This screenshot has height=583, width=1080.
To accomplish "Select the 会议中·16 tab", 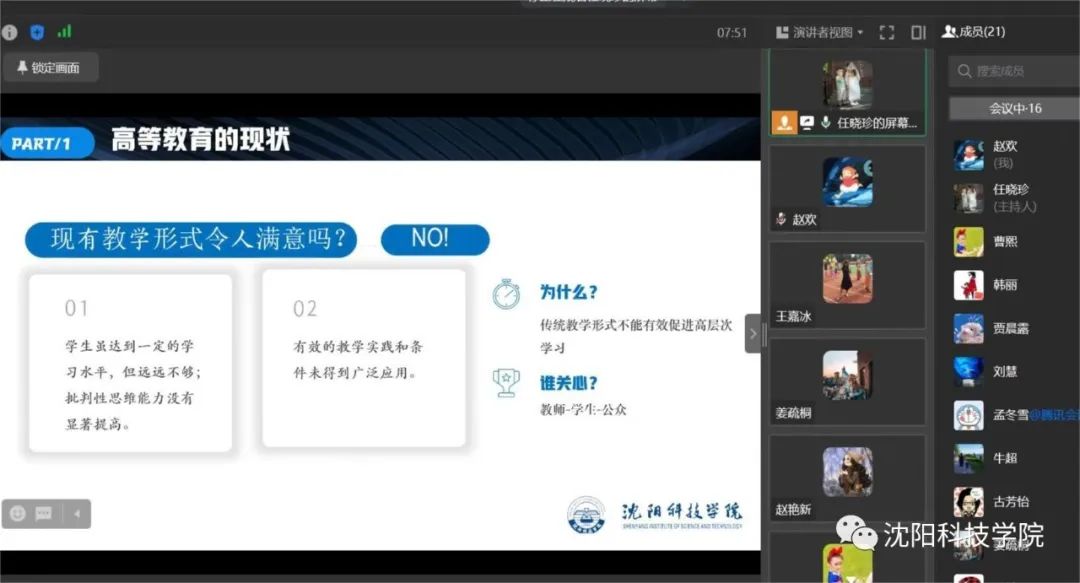I will (x=1014, y=108).
